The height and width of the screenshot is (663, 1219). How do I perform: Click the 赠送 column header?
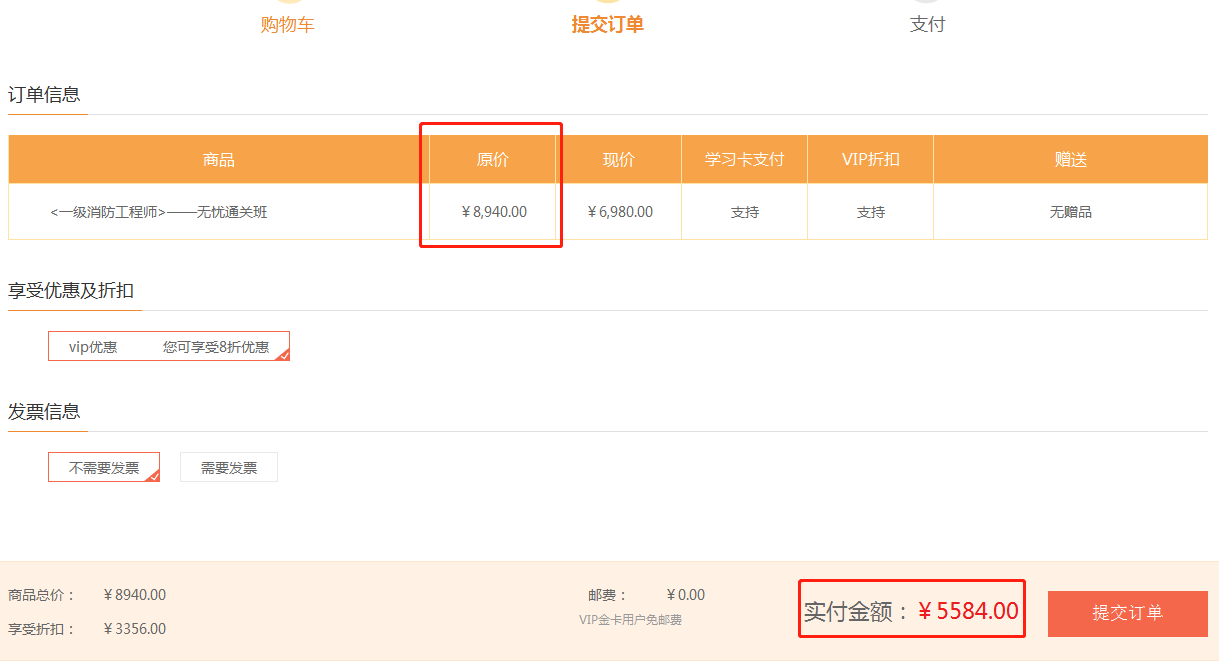(1070, 160)
